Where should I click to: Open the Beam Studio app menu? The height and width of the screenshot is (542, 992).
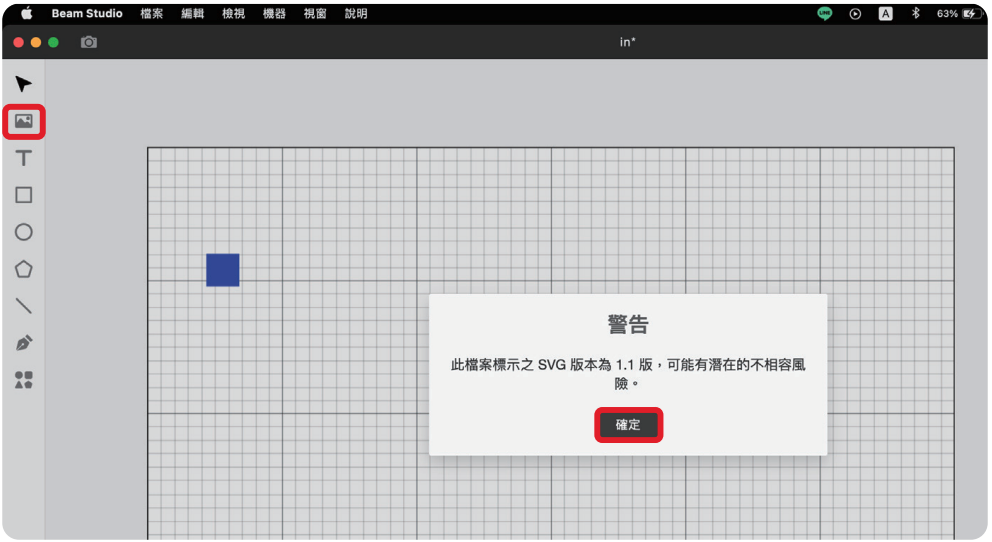[x=87, y=13]
